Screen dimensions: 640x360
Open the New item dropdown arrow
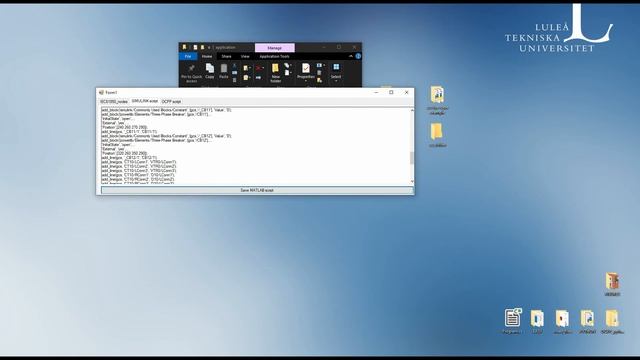click(x=291, y=64)
